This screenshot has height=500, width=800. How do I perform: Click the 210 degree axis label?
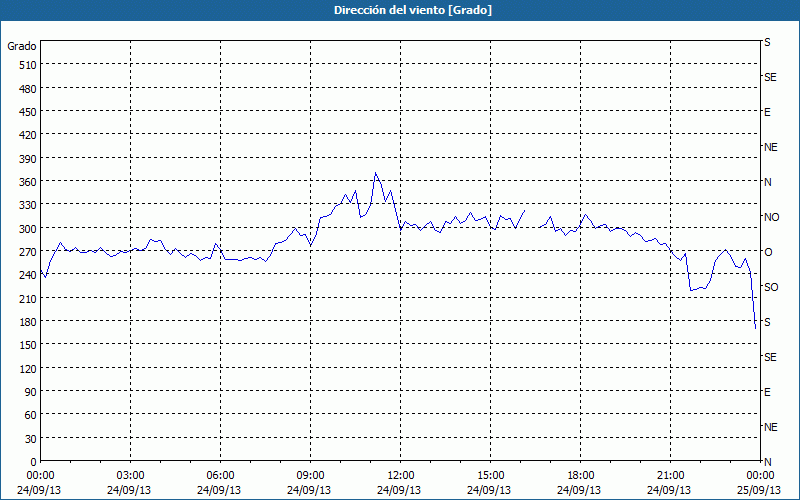pos(29,298)
